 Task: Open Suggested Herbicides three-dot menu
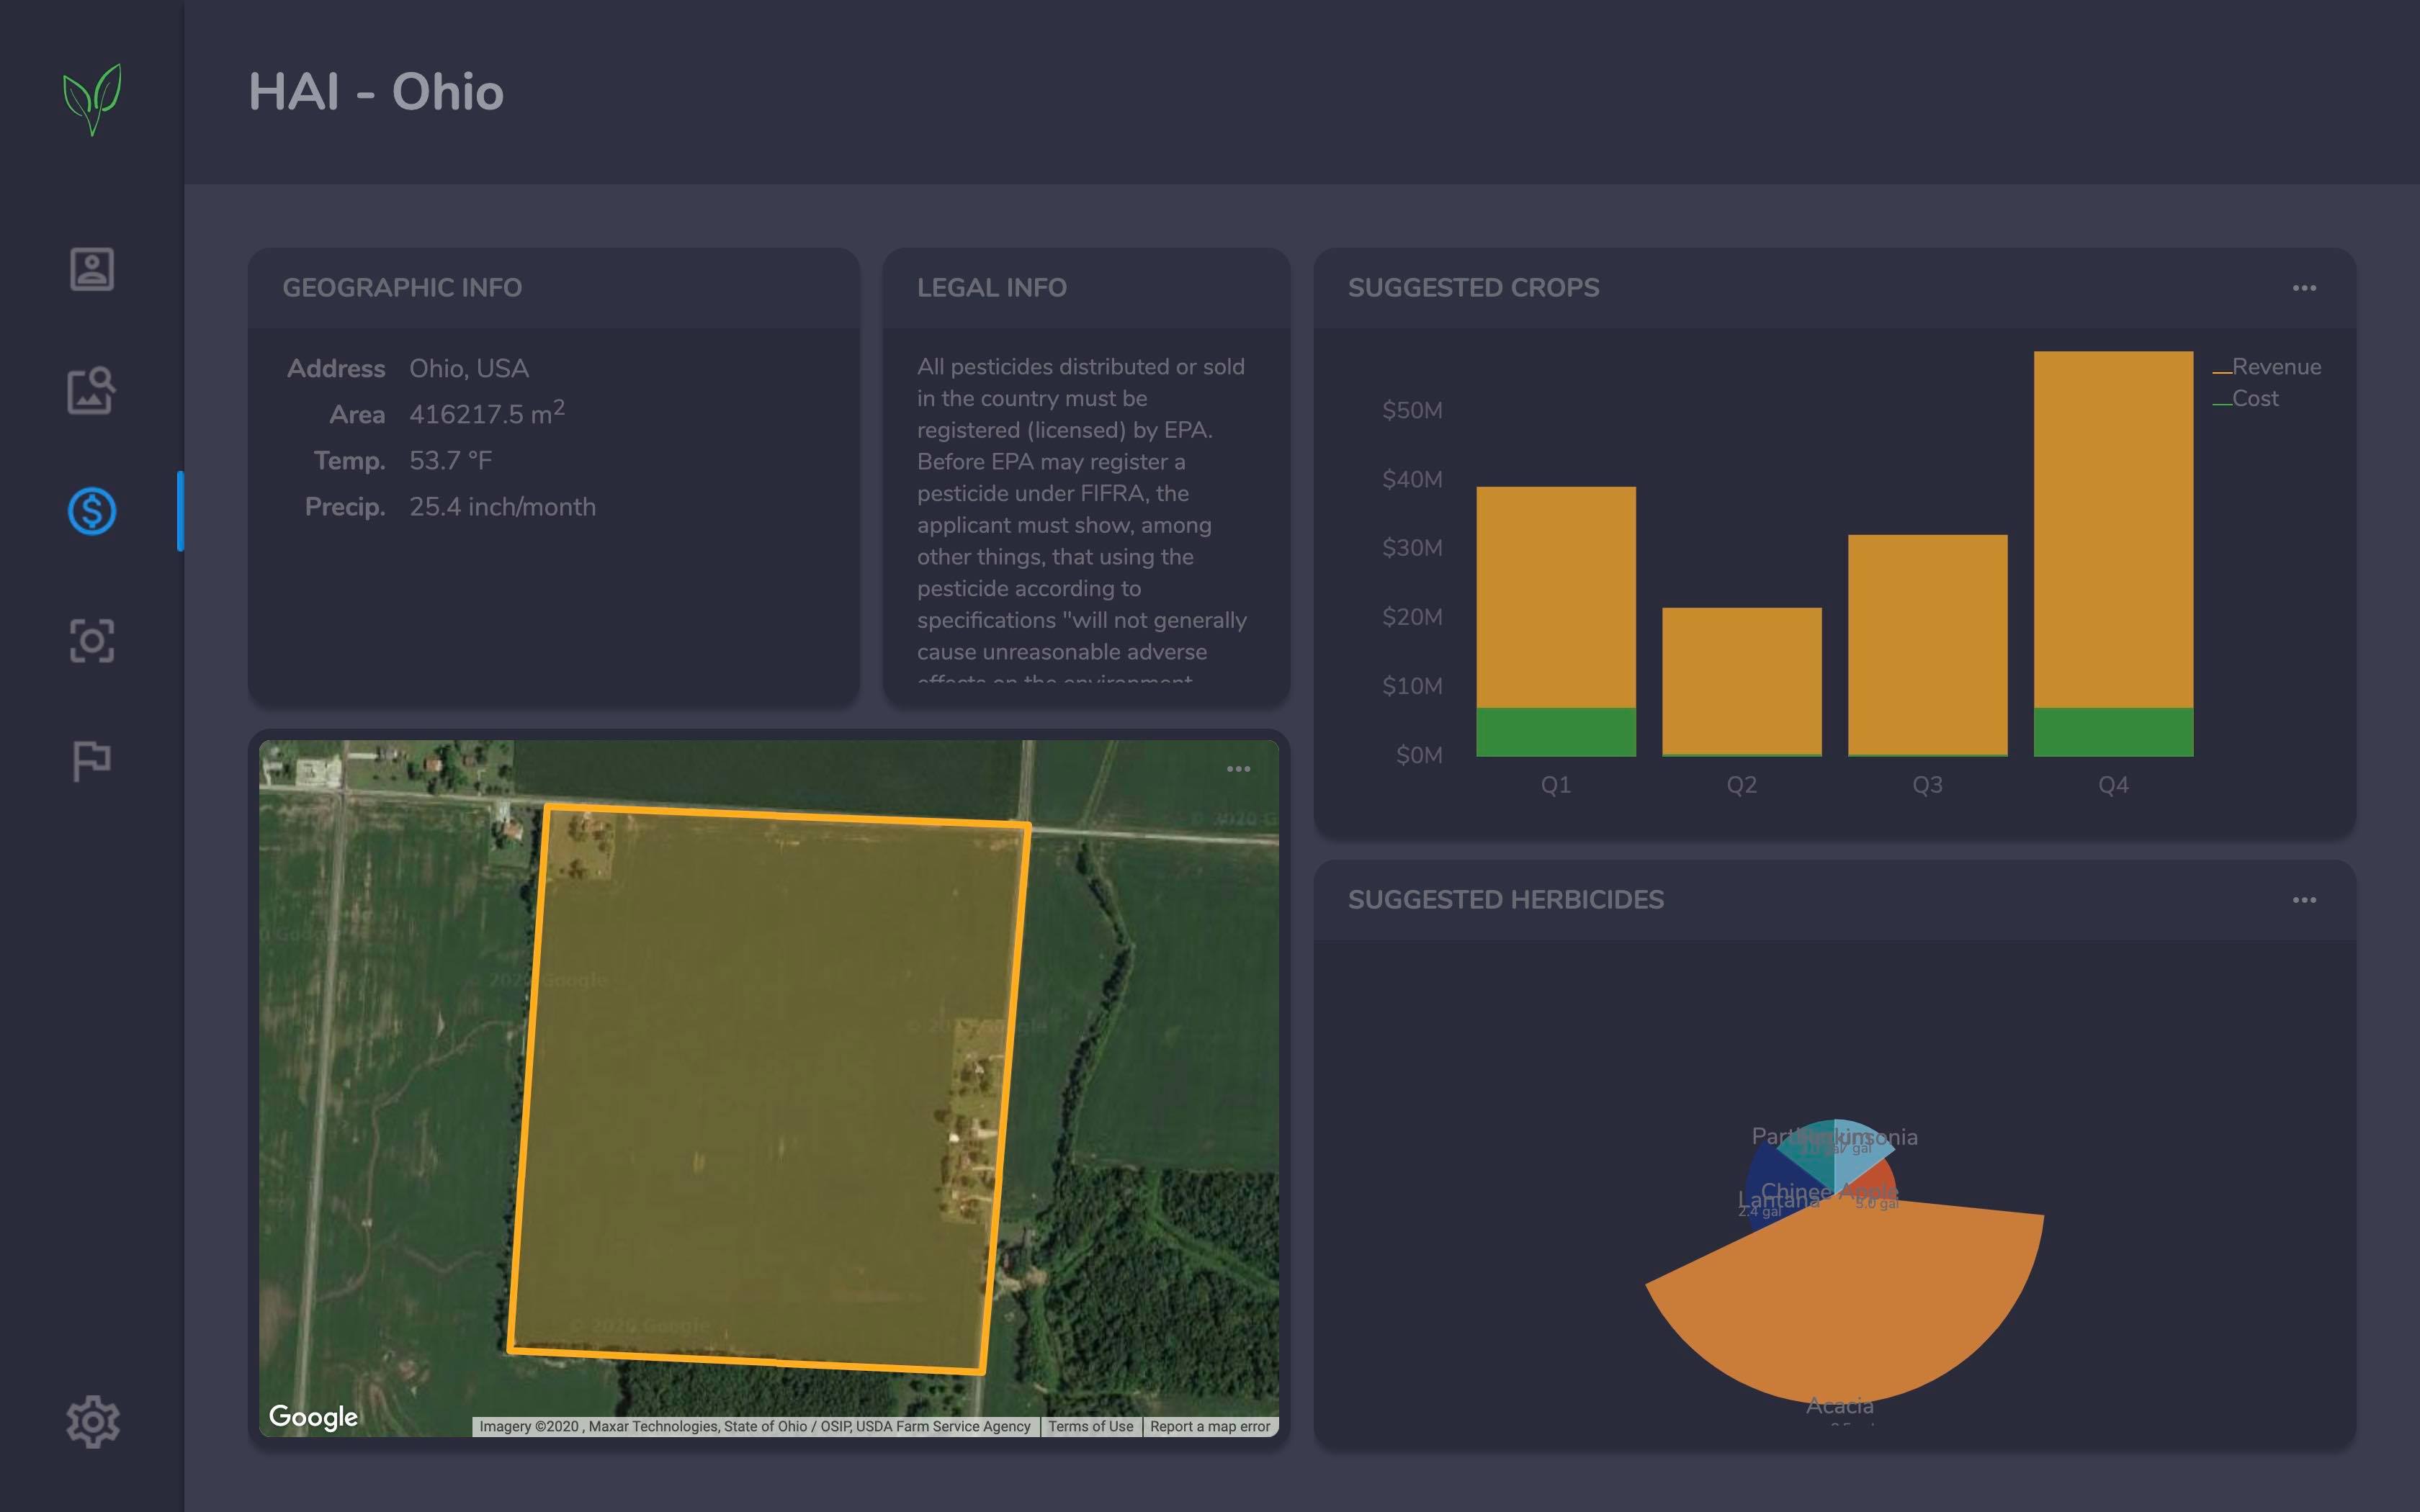[x=2304, y=900]
